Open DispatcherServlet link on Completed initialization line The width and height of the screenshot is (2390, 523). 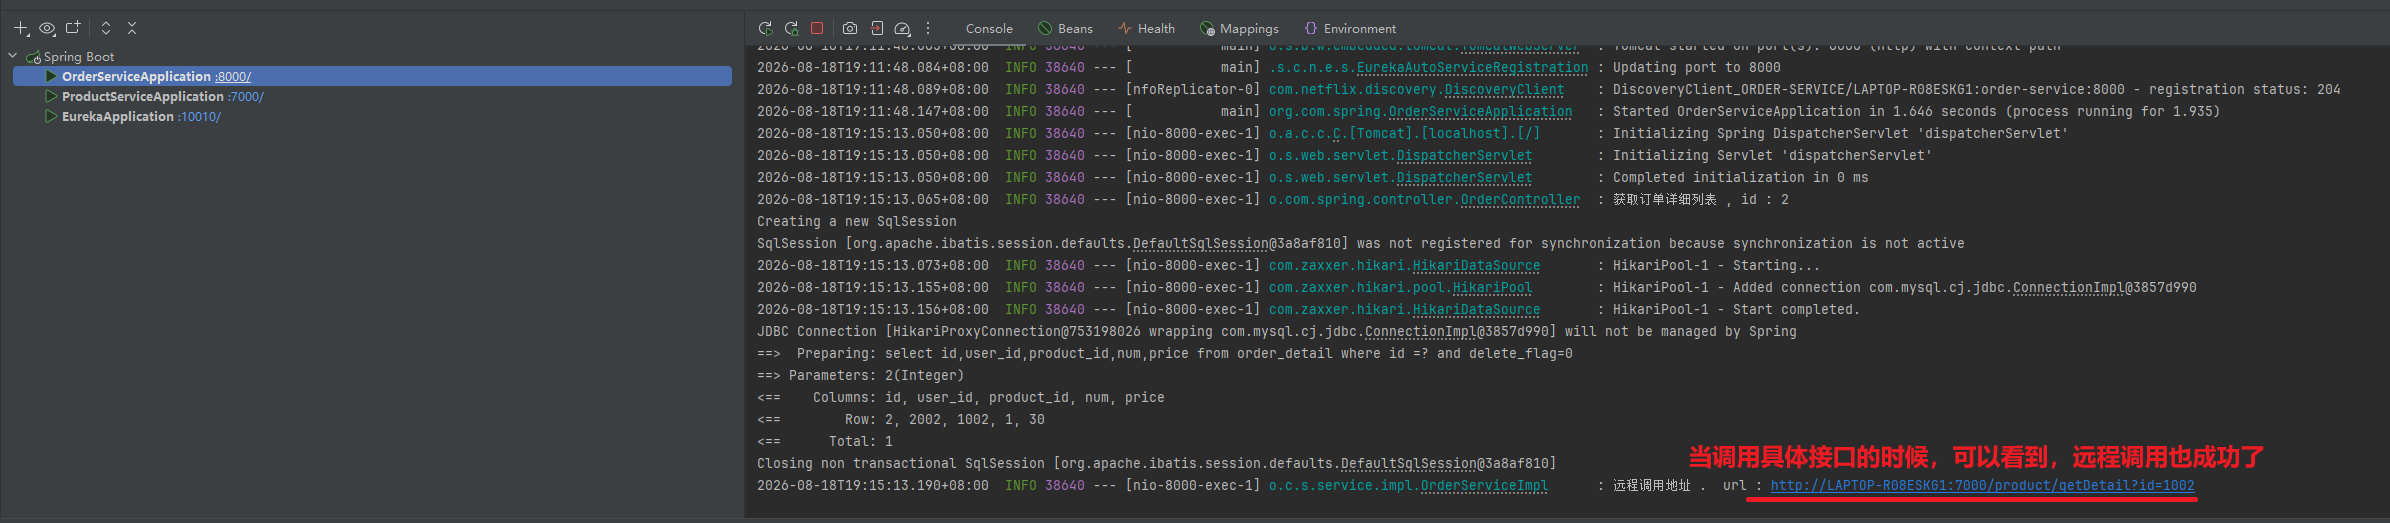[x=1464, y=178]
